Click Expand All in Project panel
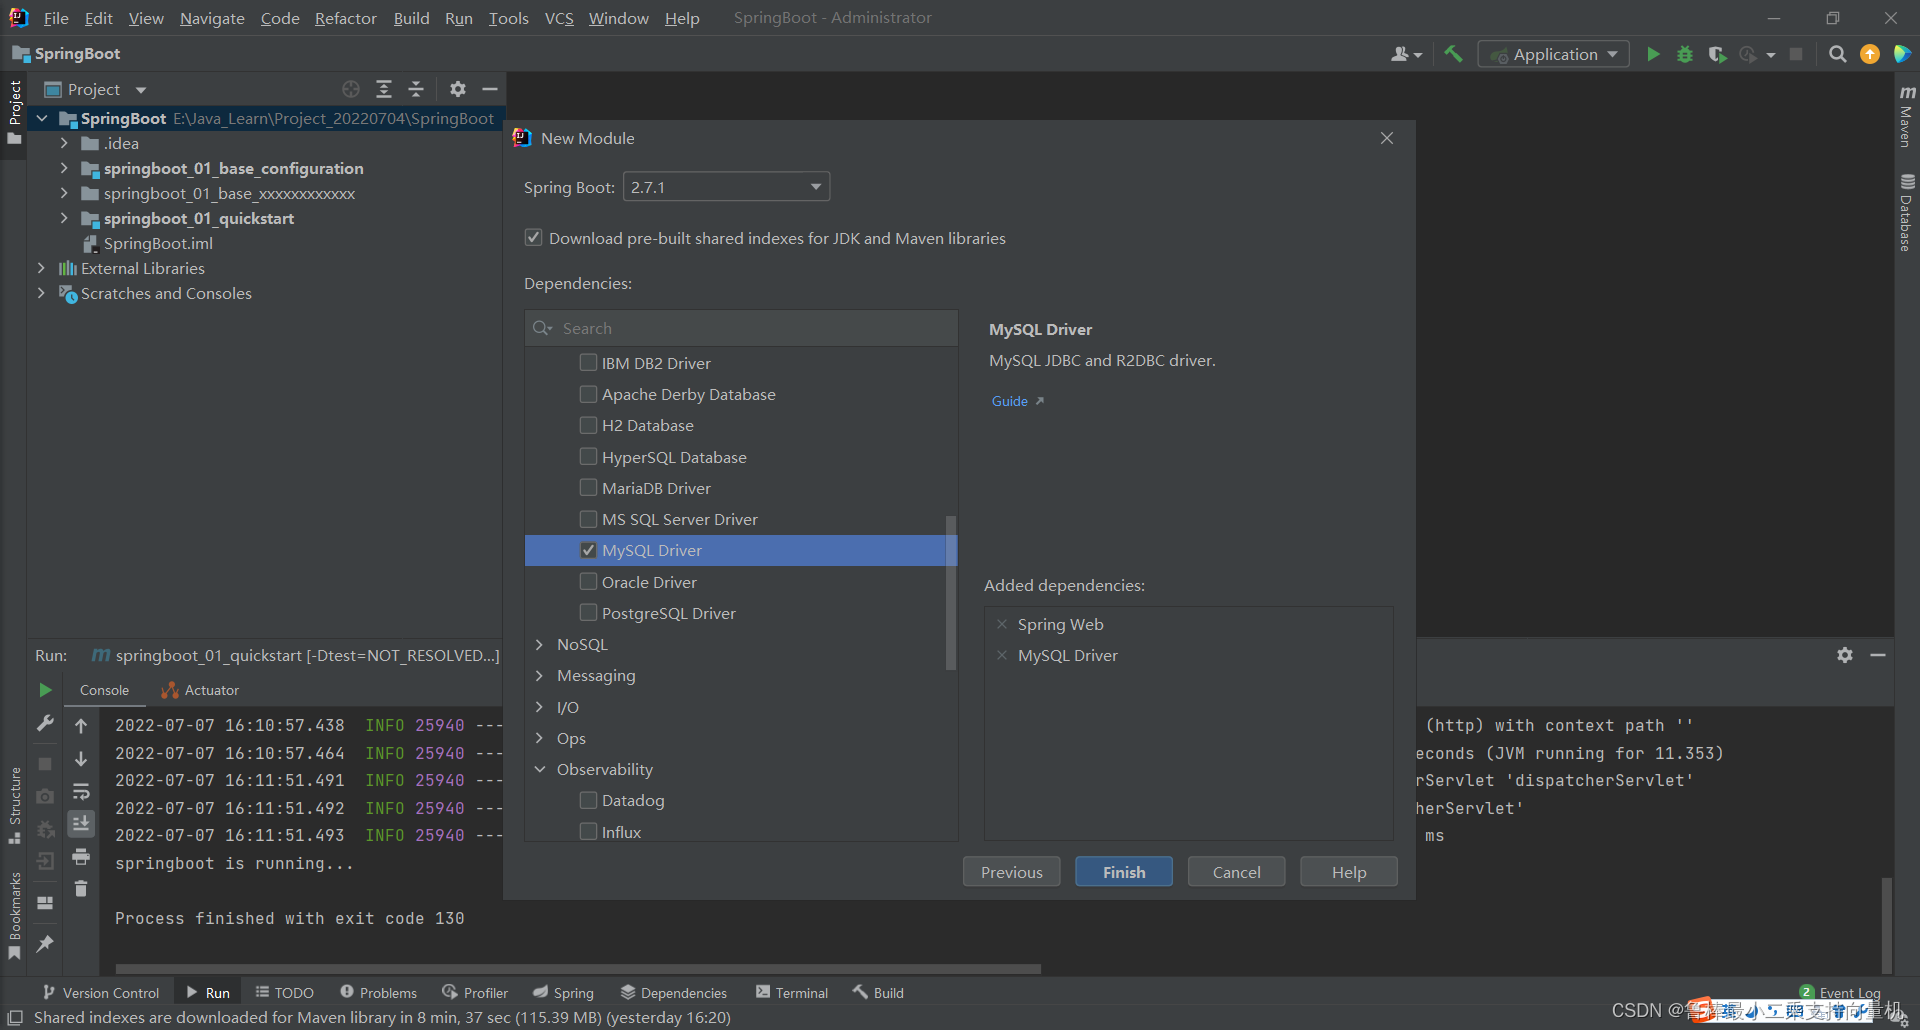The width and height of the screenshot is (1920, 1030). point(384,89)
